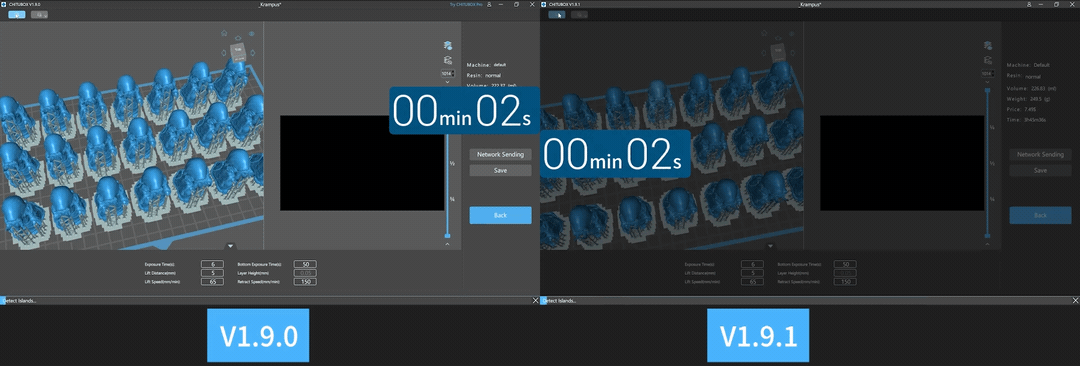Click up chevron at bottom of layer slider

[x=448, y=244]
